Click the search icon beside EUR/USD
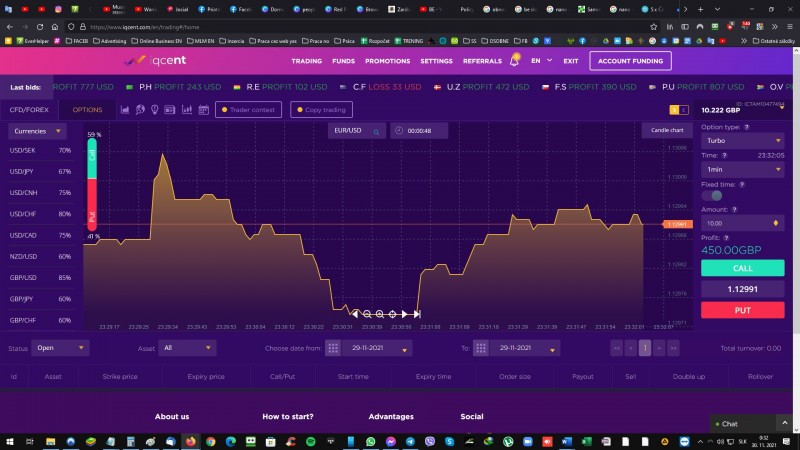 pyautogui.click(x=376, y=131)
